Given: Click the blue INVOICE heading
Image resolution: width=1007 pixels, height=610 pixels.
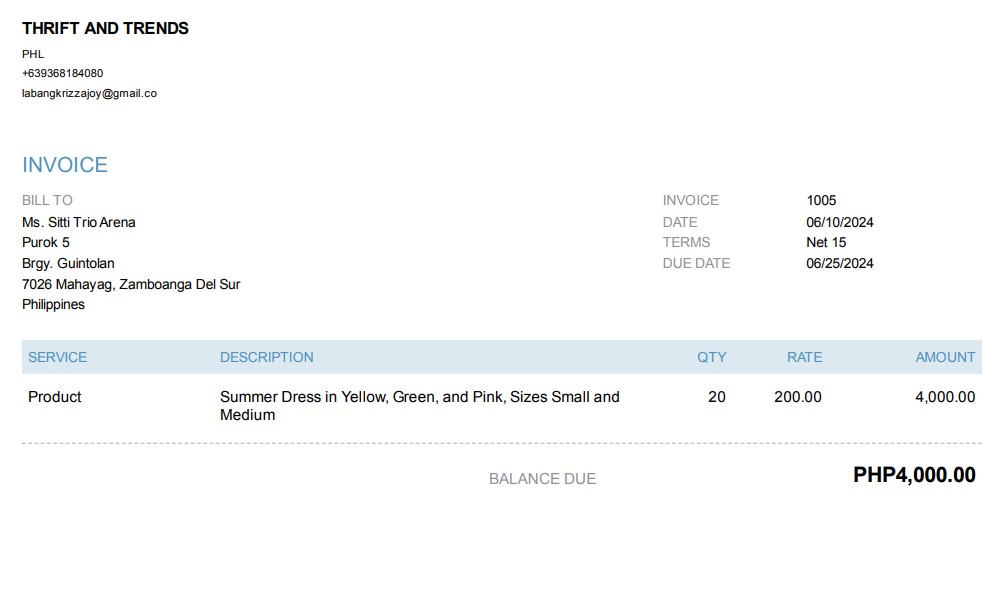Looking at the screenshot, I should click(65, 165).
